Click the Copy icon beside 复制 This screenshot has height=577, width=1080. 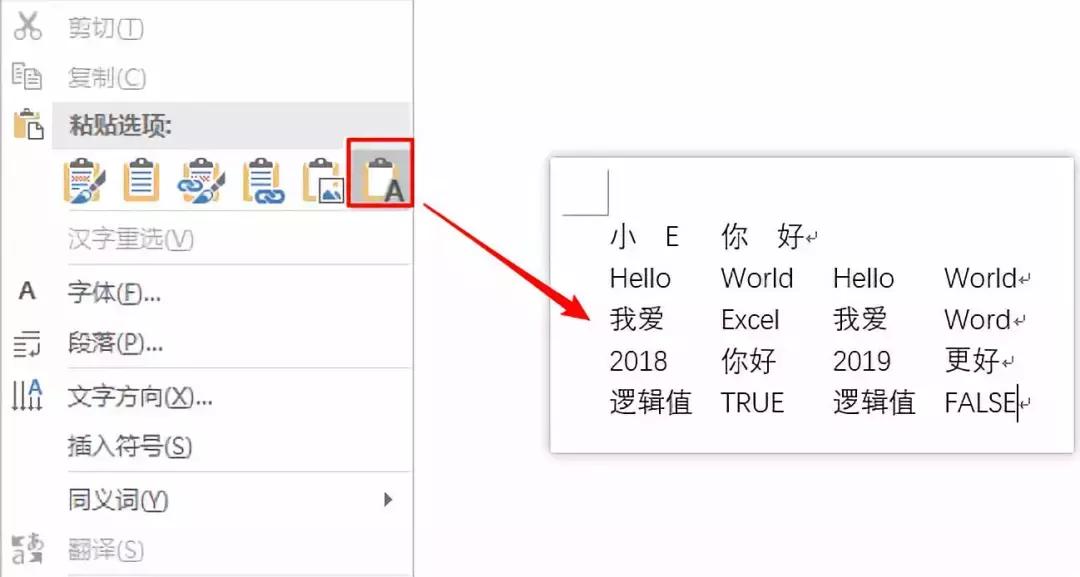[27, 76]
